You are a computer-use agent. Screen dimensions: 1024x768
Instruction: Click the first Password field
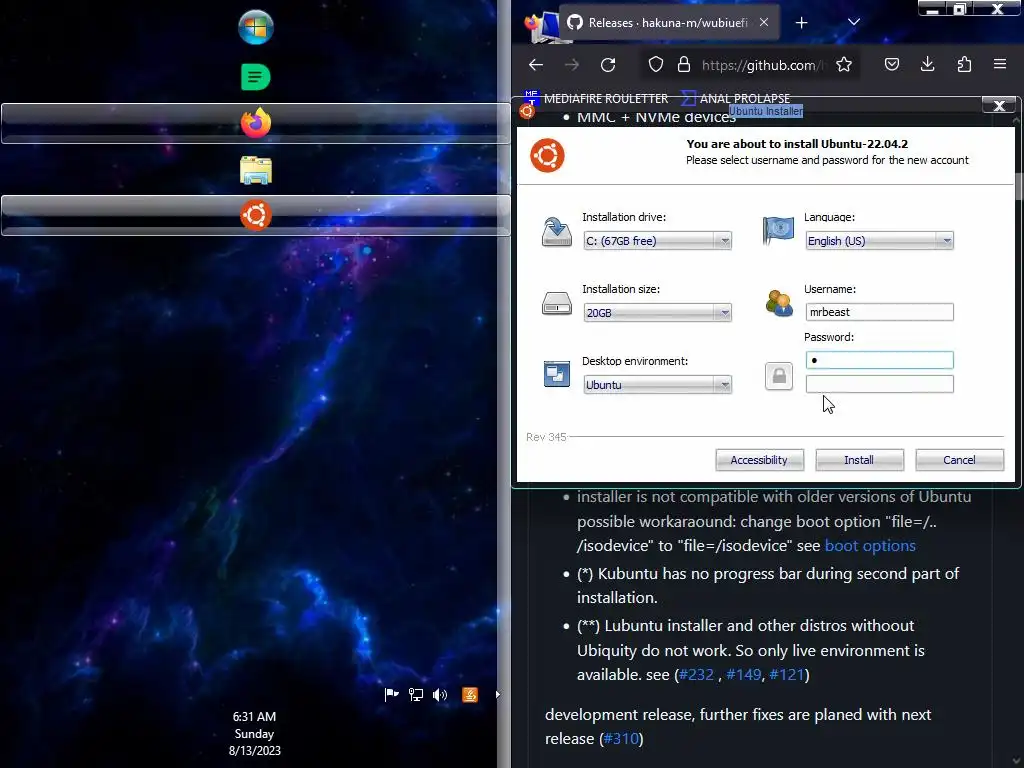coord(879,360)
